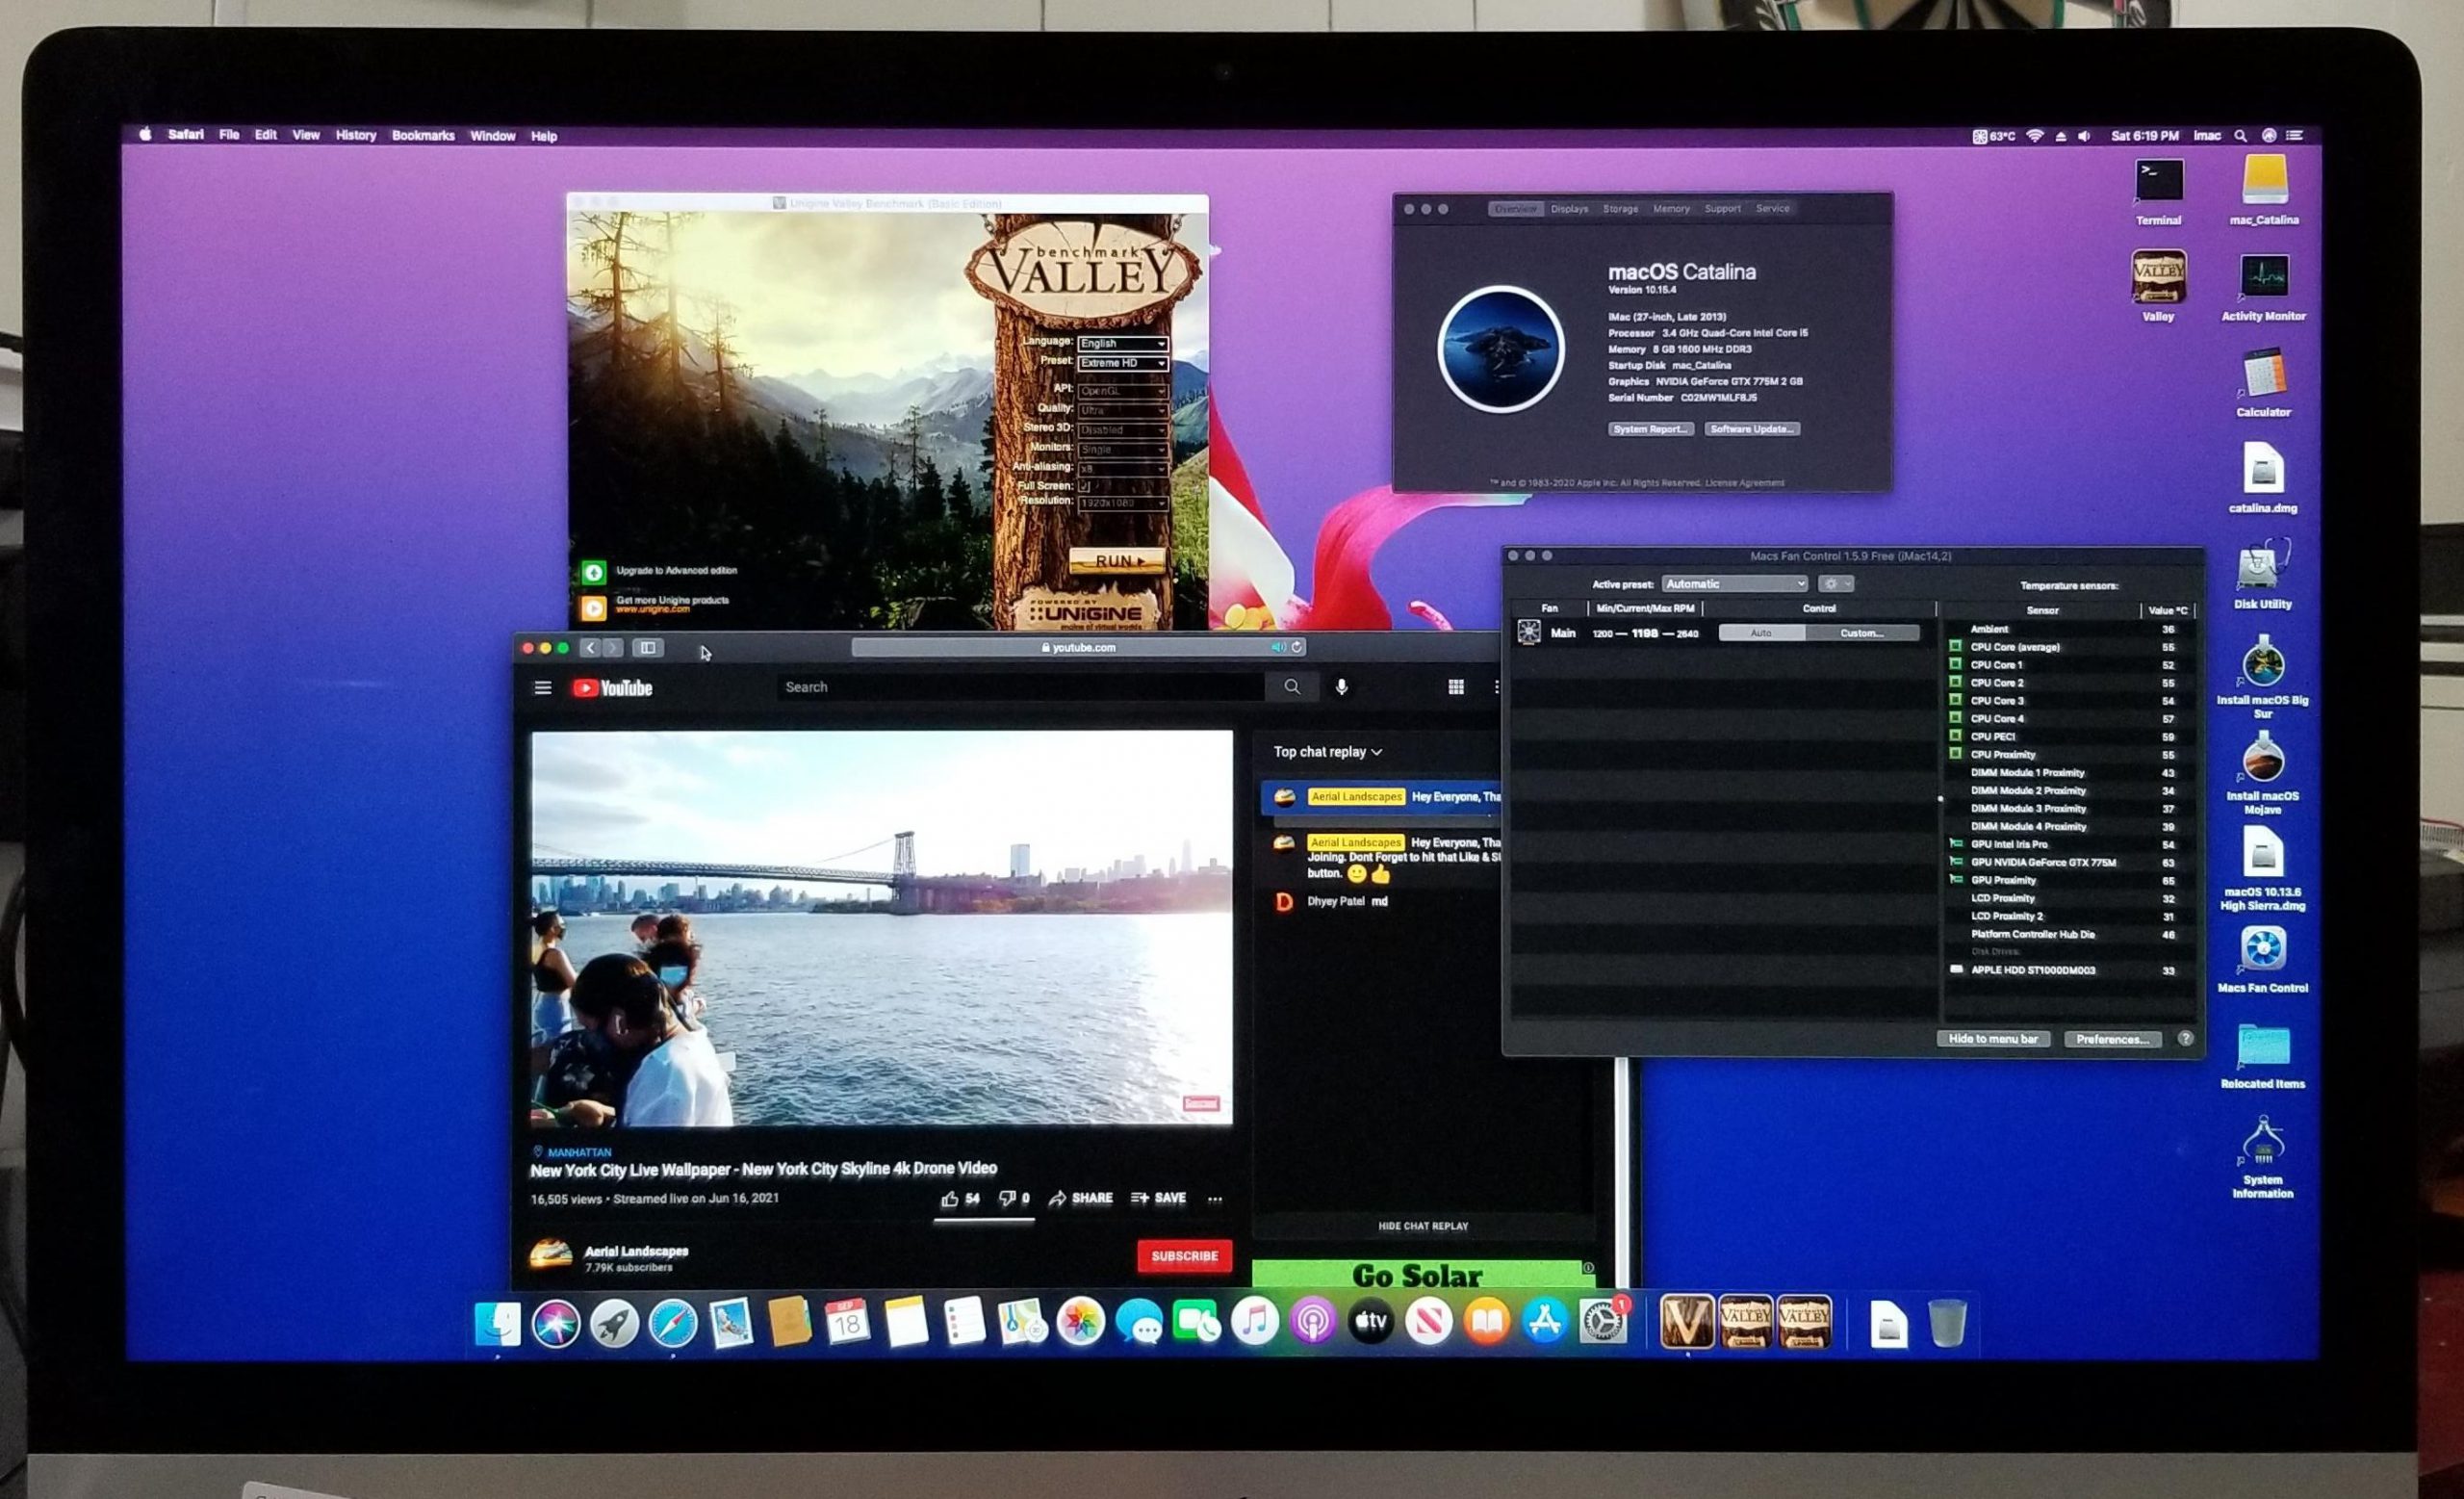The width and height of the screenshot is (2464, 1499).
Task: Open System Information desktop icon
Action: click(x=2263, y=1158)
